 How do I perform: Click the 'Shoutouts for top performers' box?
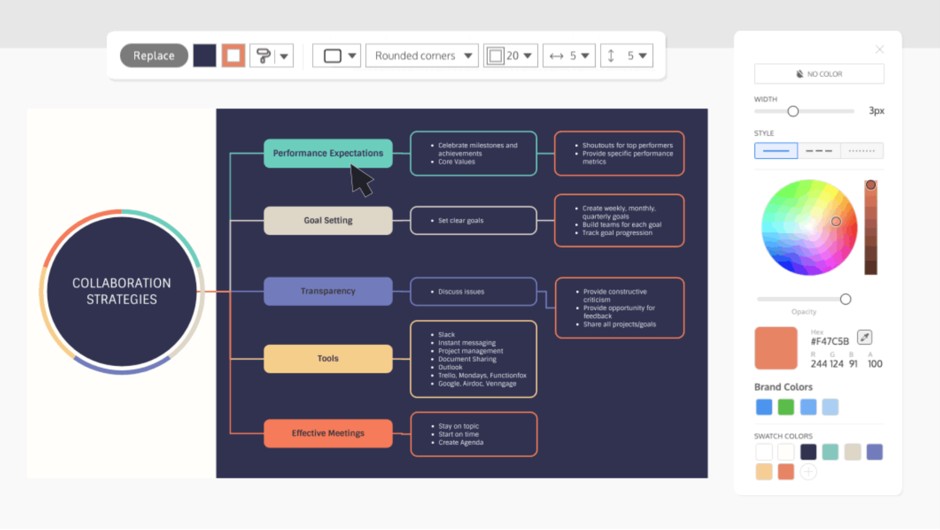[x=619, y=153]
